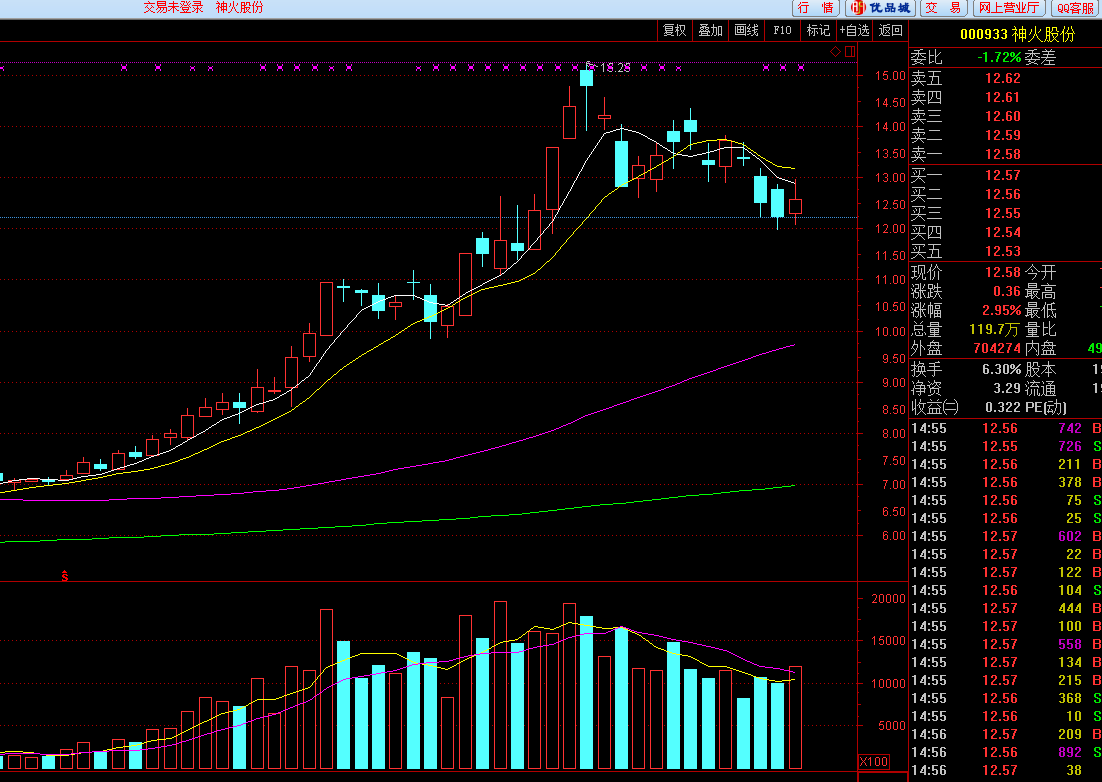Click the 涨跌 0.36 value
Viewport: 1102px width, 782px height.
(x=1006, y=291)
